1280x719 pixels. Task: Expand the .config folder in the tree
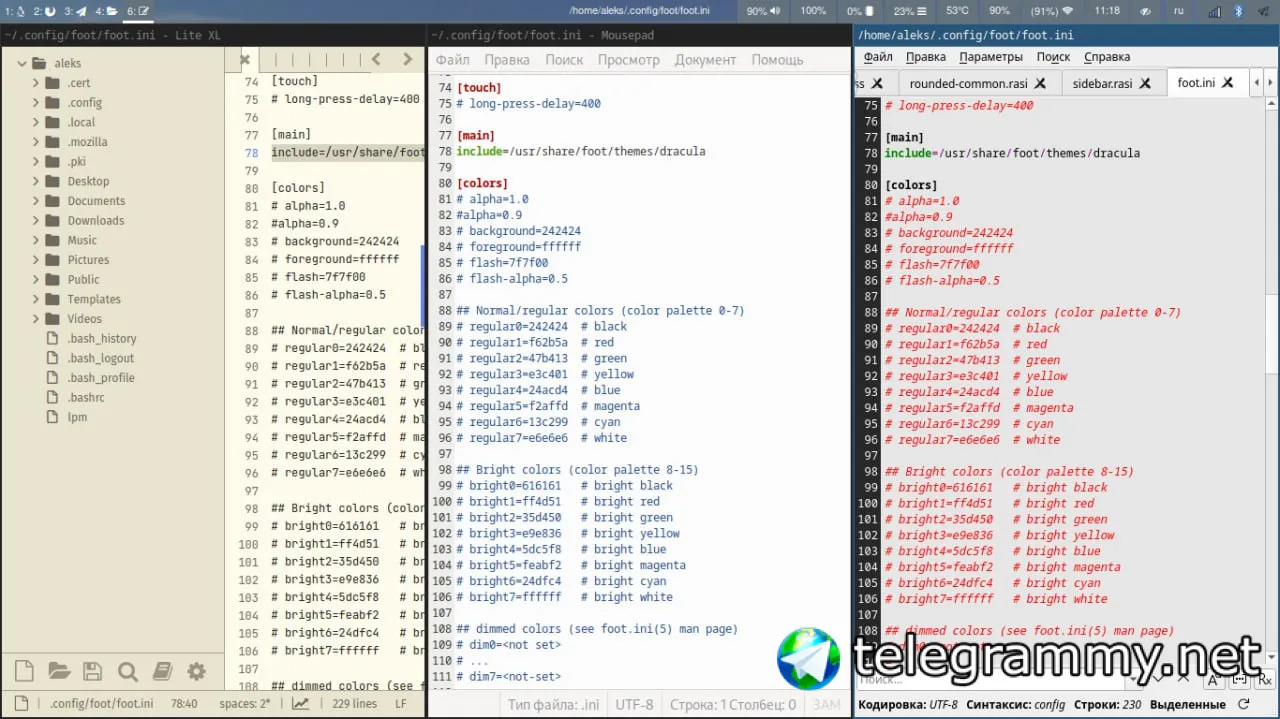[x=36, y=102]
